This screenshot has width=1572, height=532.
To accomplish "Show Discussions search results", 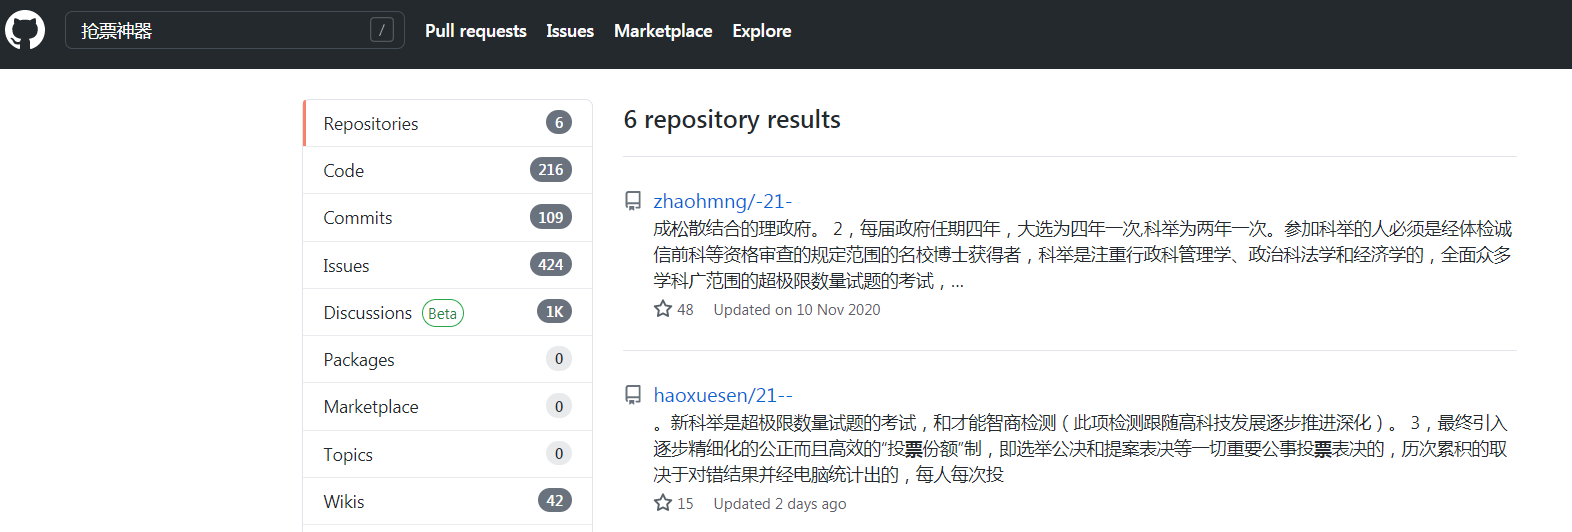I will [448, 312].
